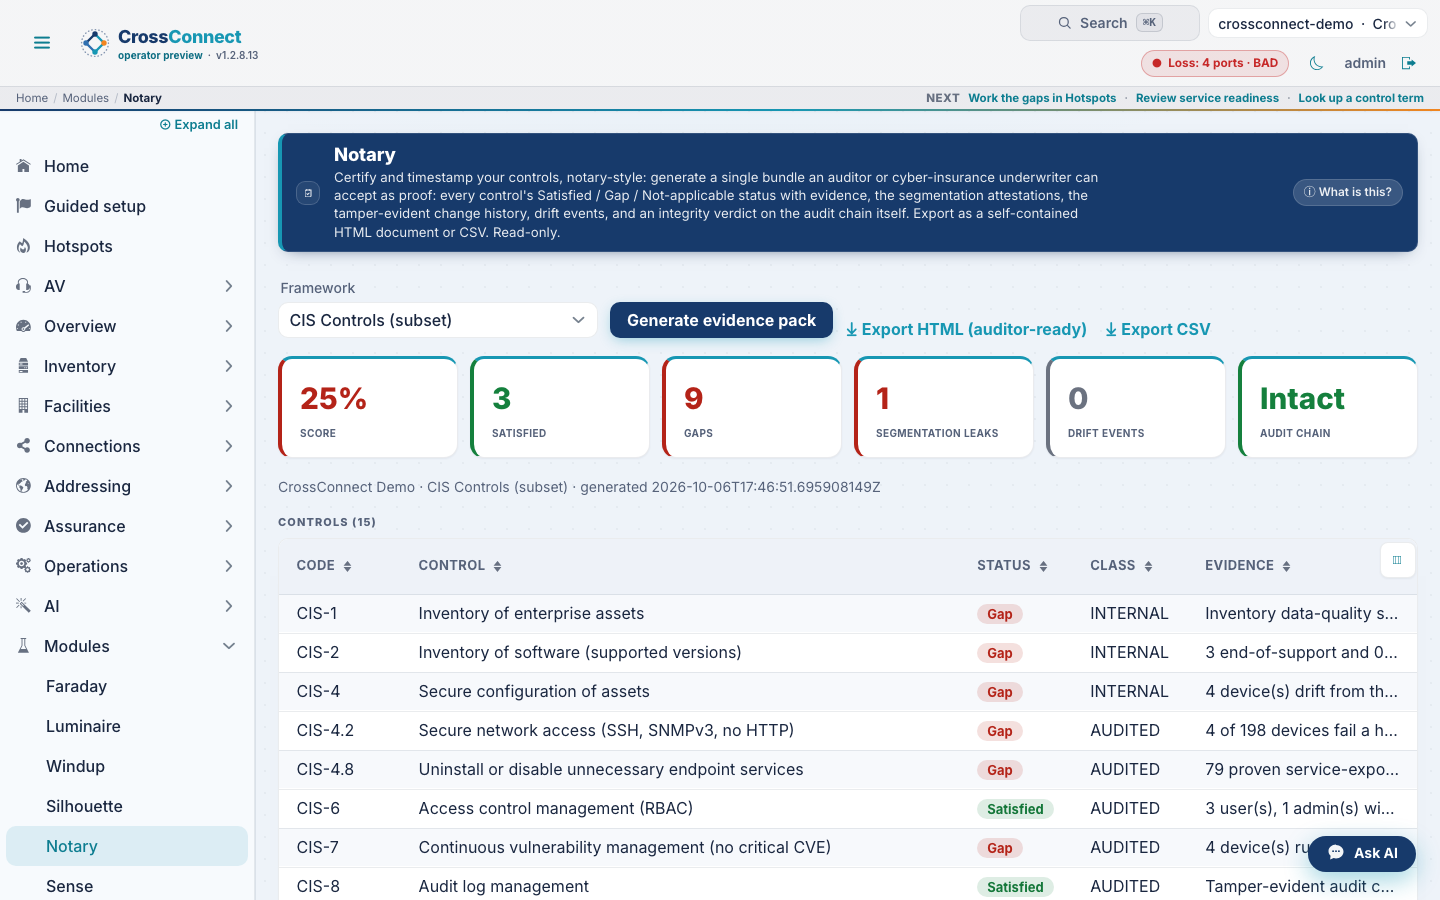This screenshot has width=1440, height=900.
Task: Click the Inventory server icon
Action: click(x=24, y=366)
